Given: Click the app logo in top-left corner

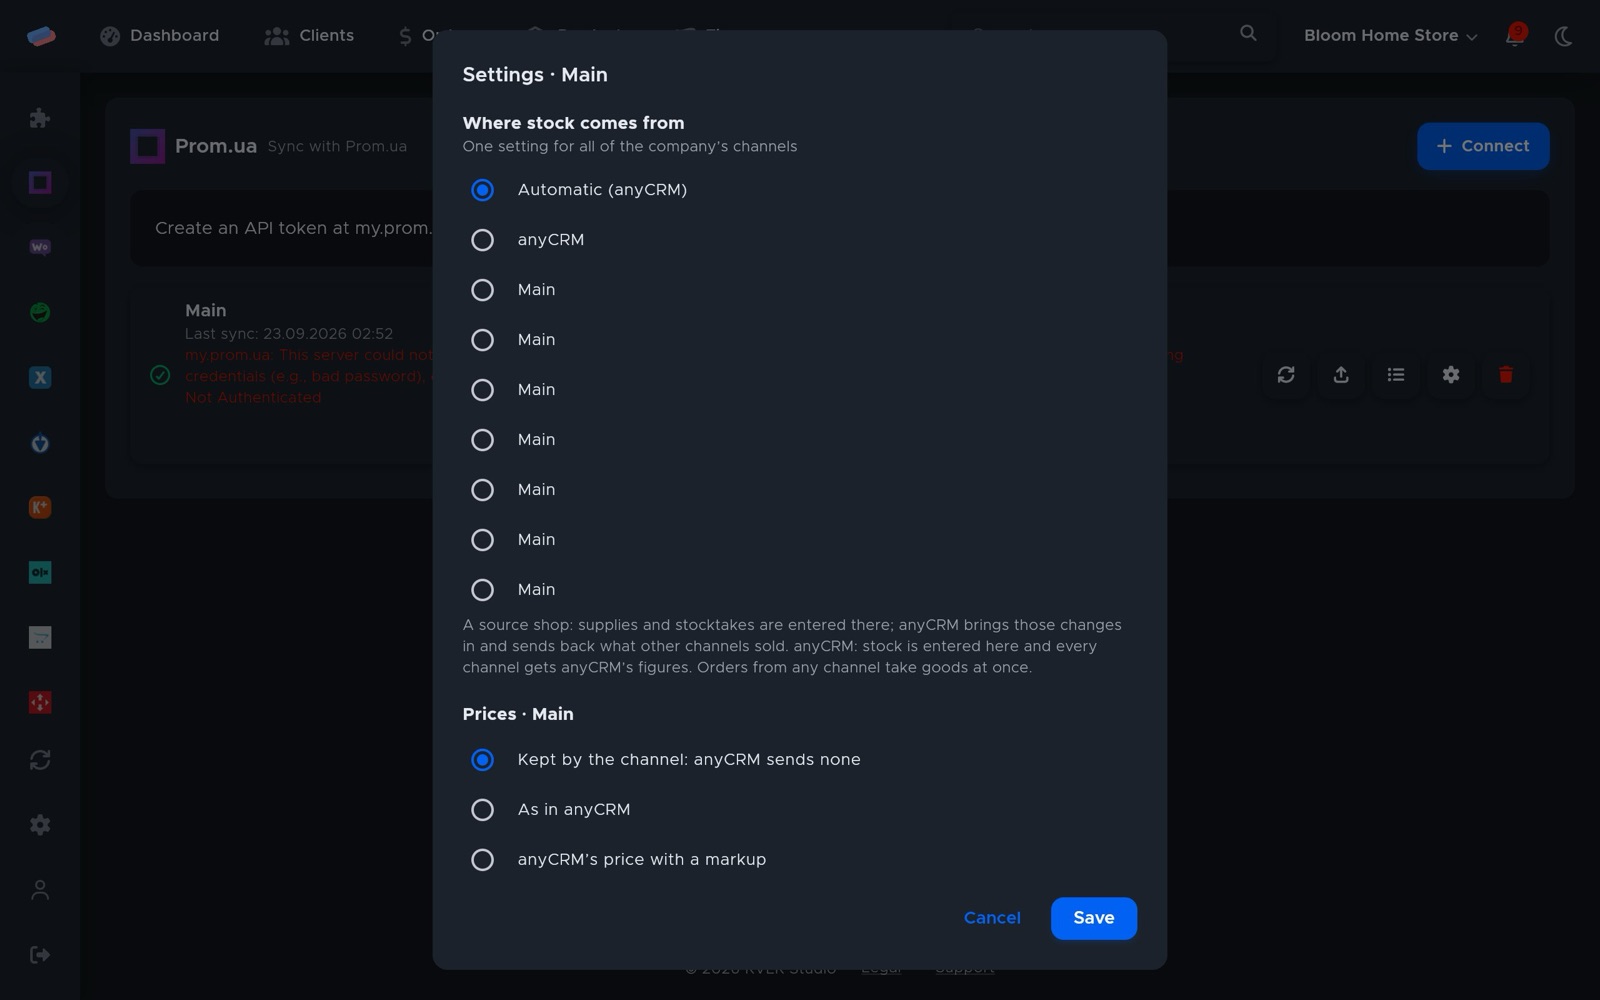Looking at the screenshot, I should [x=41, y=36].
